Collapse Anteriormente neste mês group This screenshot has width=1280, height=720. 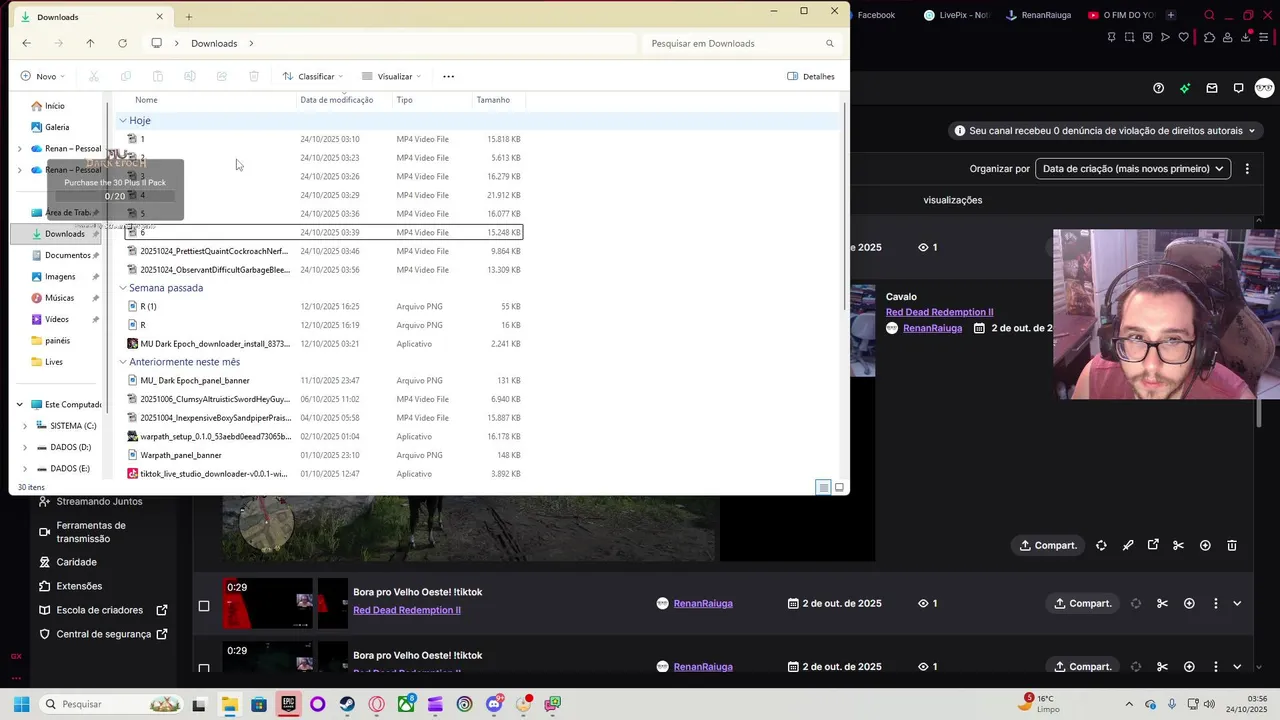(x=123, y=362)
